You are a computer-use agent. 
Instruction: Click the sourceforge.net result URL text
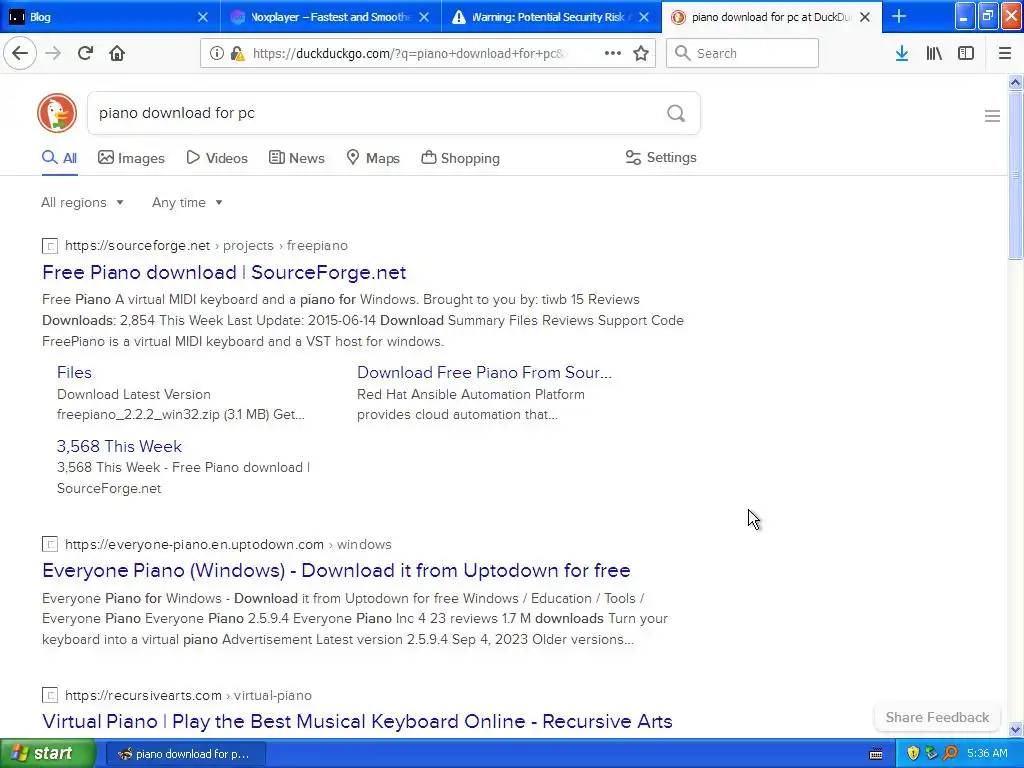(x=206, y=246)
